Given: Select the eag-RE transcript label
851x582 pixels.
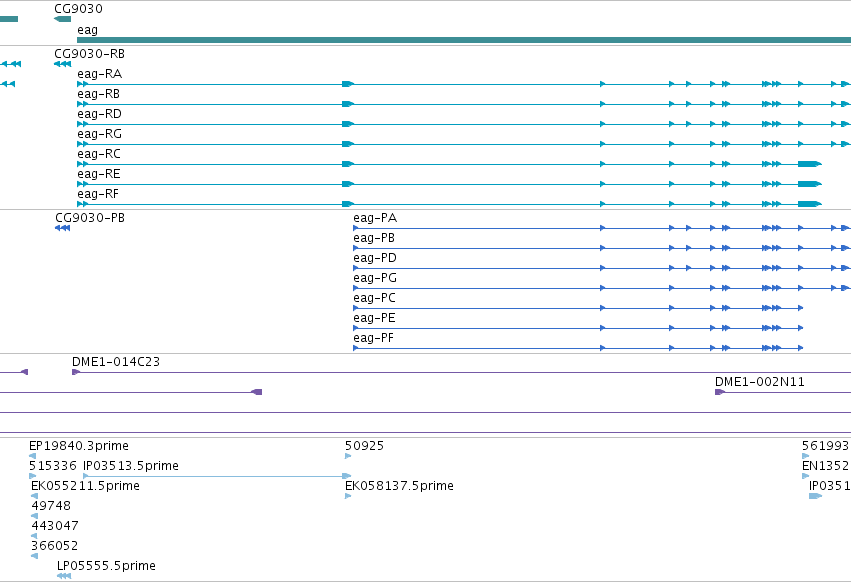Looking at the screenshot, I should (99, 174).
